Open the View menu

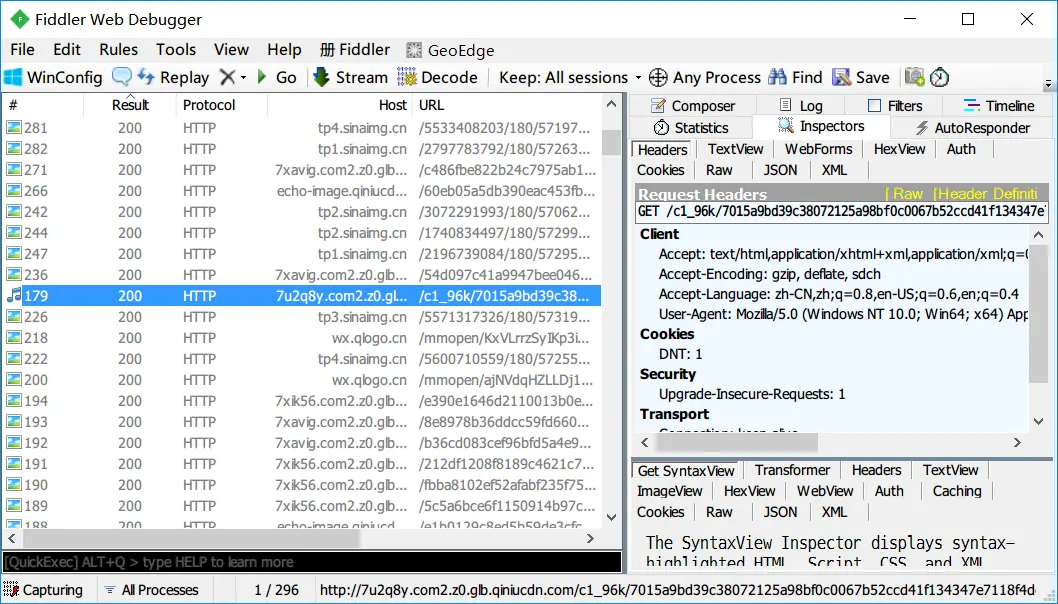tap(231, 50)
